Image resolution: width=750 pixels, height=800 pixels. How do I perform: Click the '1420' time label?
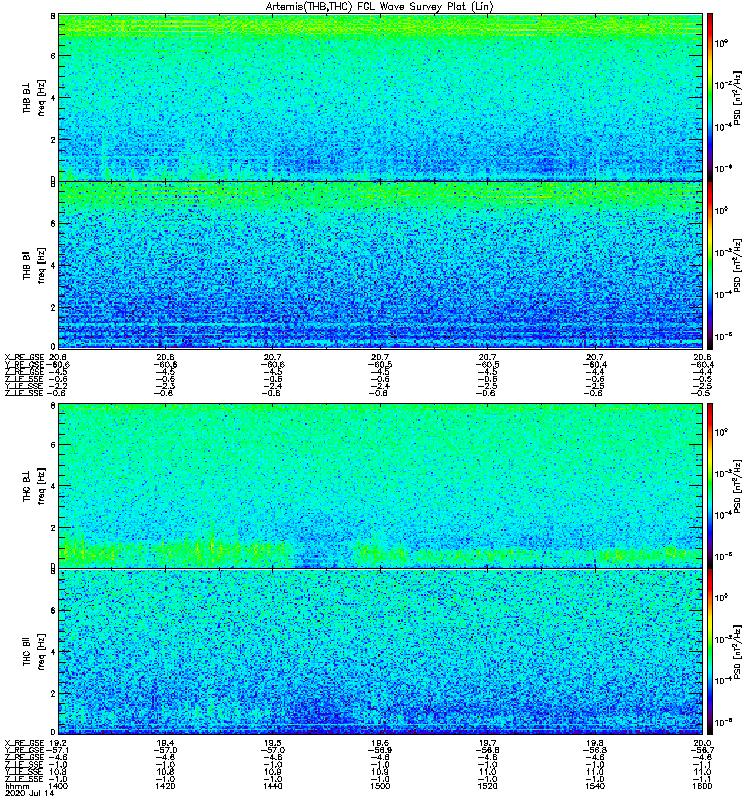coord(165,786)
